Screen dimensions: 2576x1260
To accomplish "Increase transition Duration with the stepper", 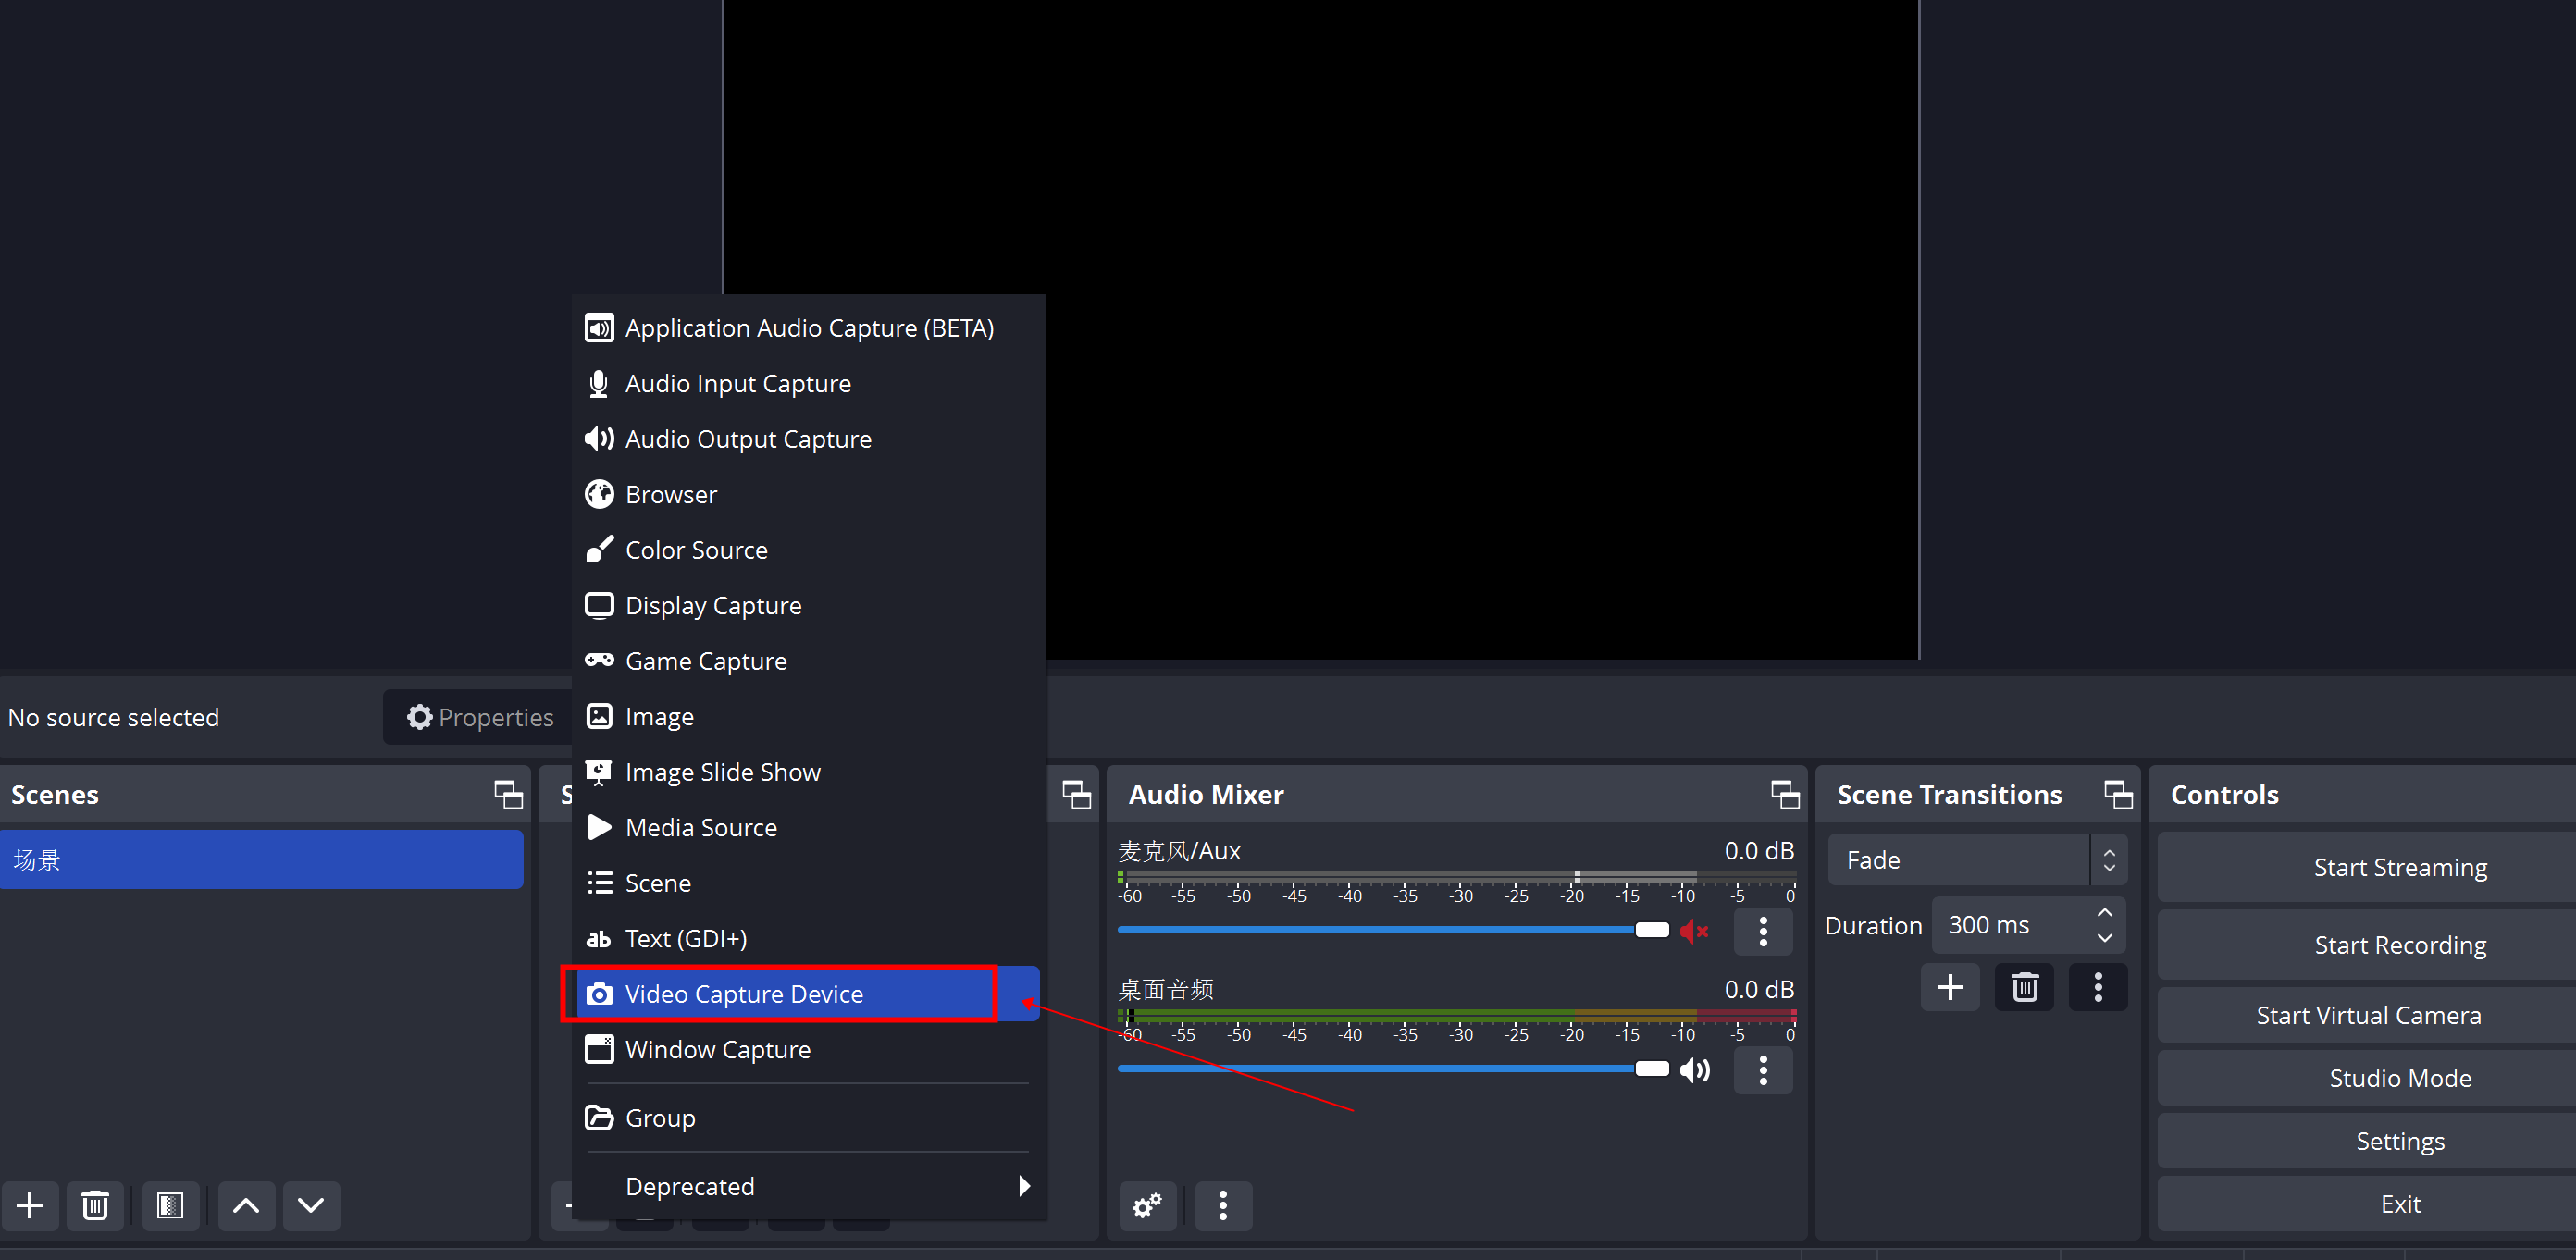I will coord(2104,912).
